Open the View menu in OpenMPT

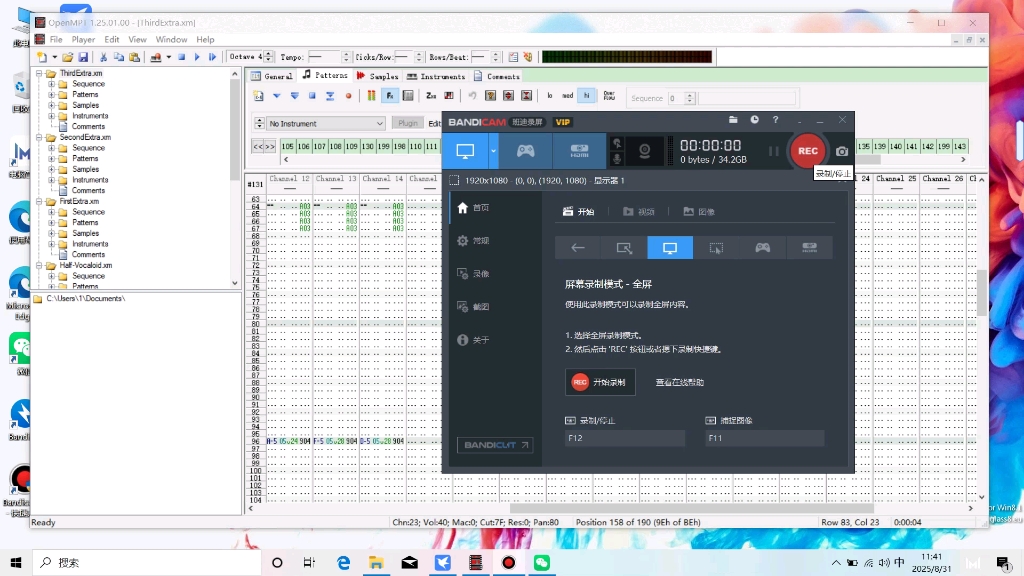coord(137,40)
